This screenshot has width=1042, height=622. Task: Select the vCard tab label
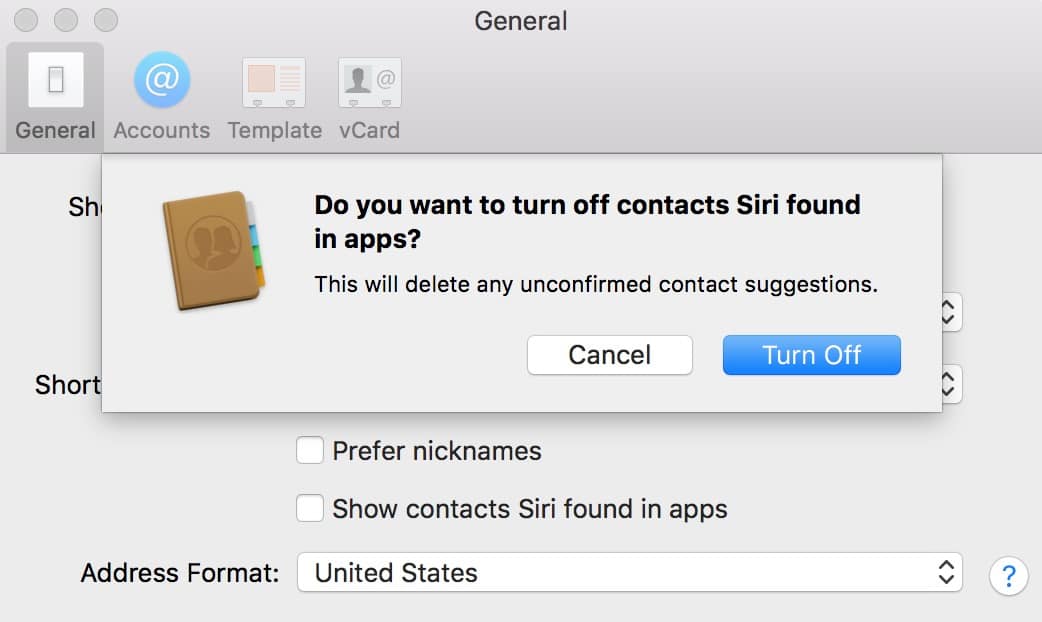(x=370, y=130)
